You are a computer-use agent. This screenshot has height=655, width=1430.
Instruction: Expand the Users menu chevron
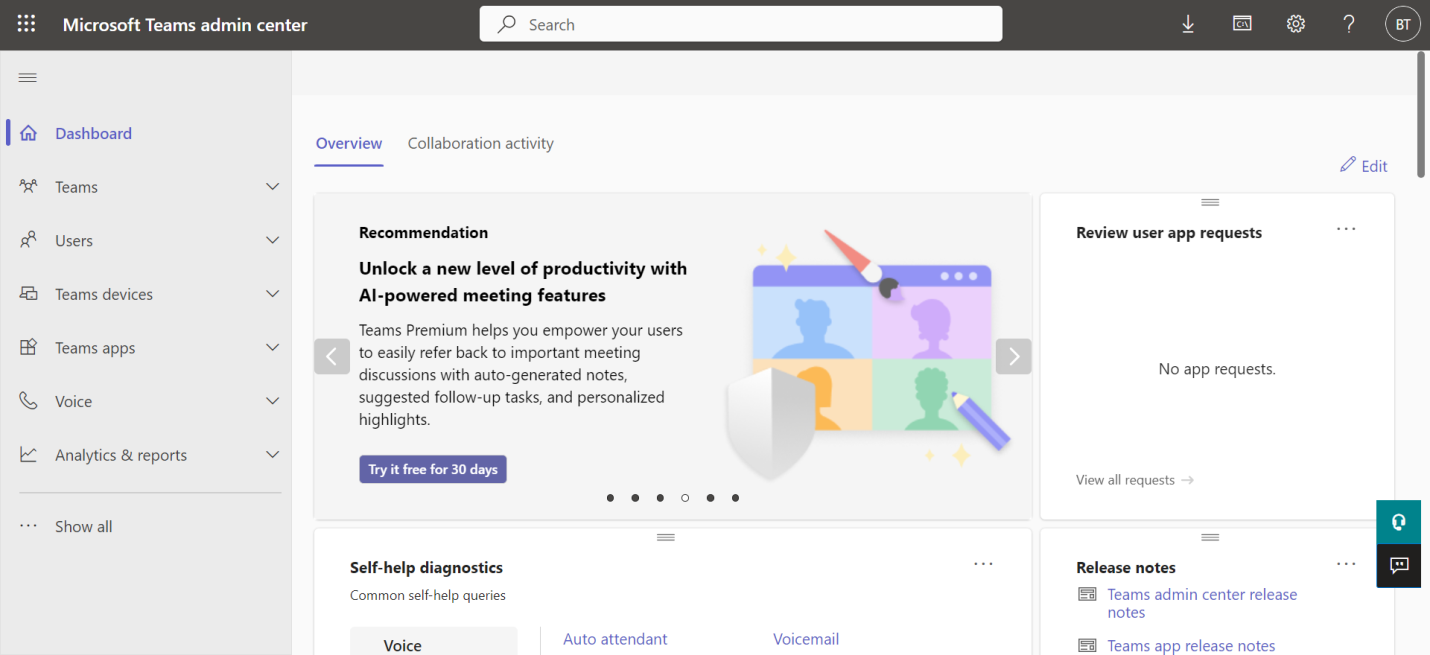click(x=272, y=240)
